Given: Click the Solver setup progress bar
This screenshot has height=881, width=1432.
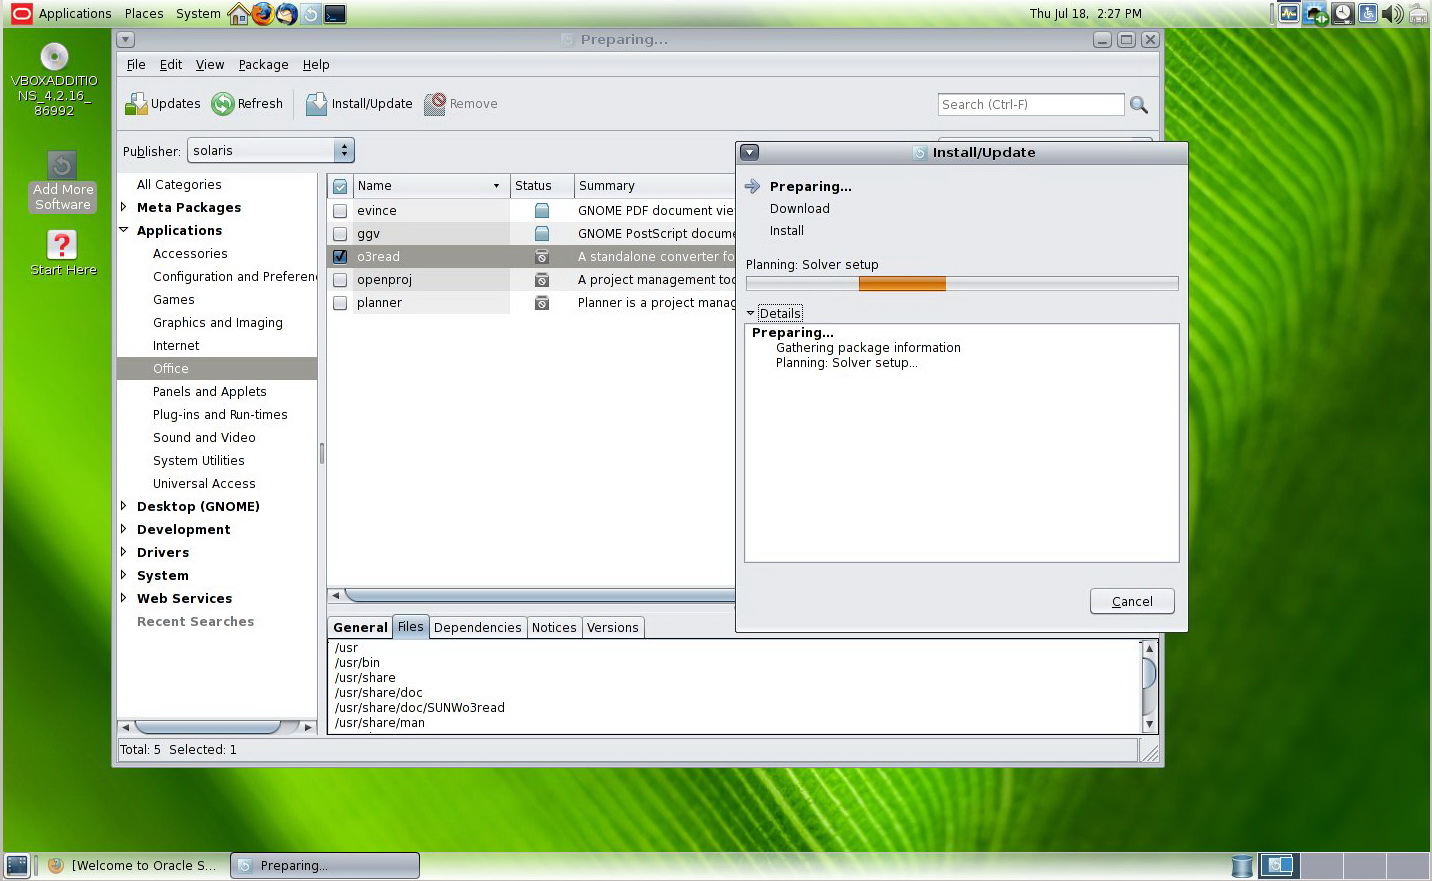Looking at the screenshot, I should [x=962, y=284].
